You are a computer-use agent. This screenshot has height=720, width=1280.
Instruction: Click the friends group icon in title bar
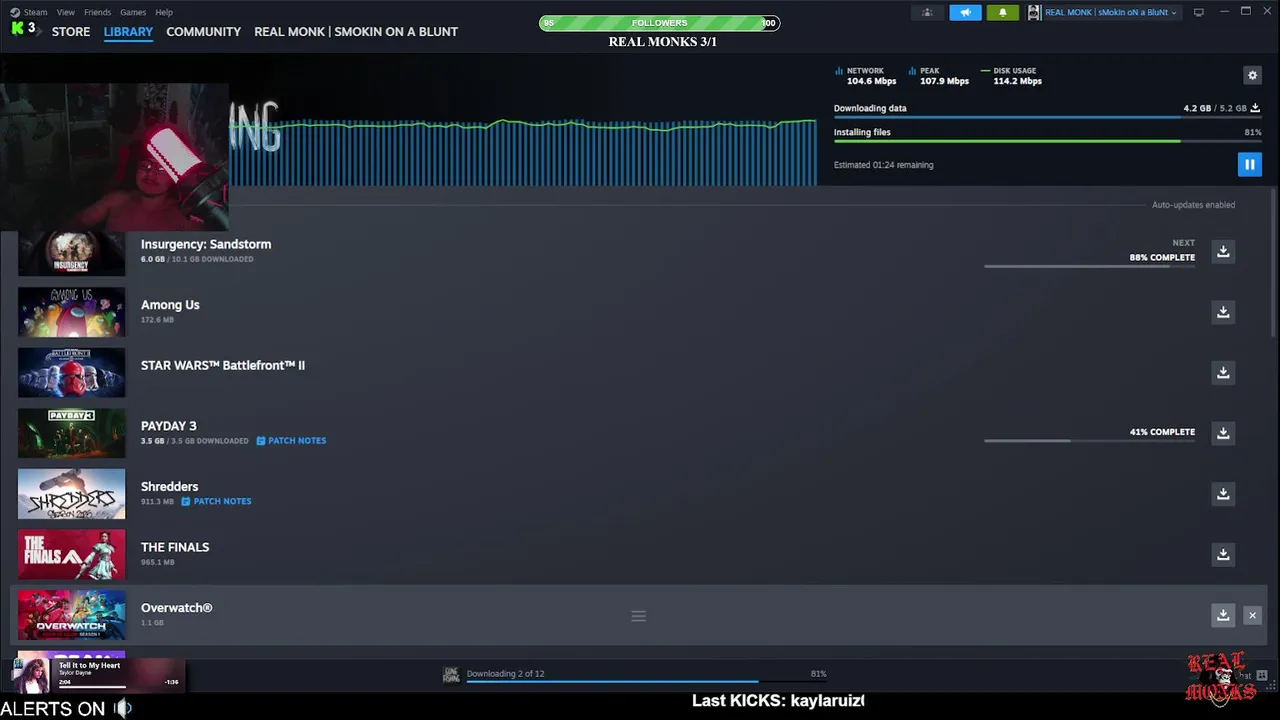click(927, 12)
